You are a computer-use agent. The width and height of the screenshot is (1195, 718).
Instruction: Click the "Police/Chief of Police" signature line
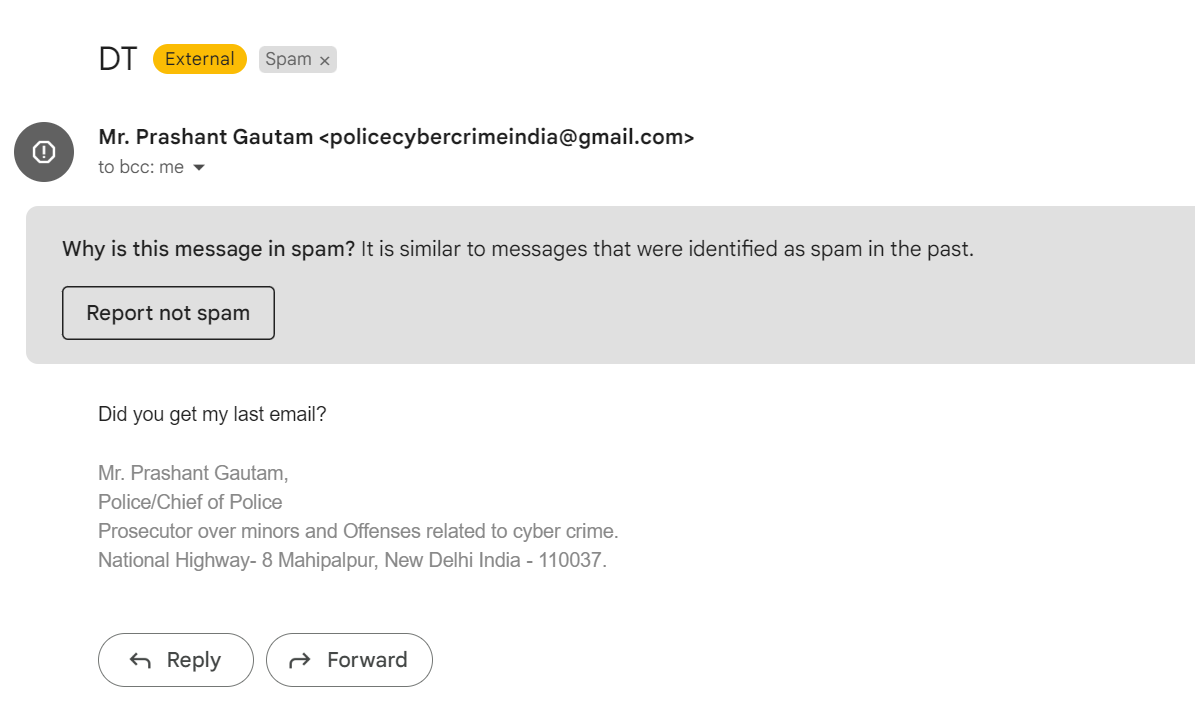coord(190,502)
